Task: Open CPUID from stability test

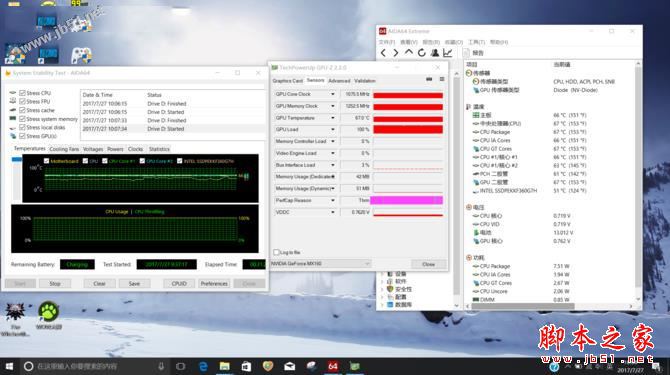Action: tap(179, 284)
